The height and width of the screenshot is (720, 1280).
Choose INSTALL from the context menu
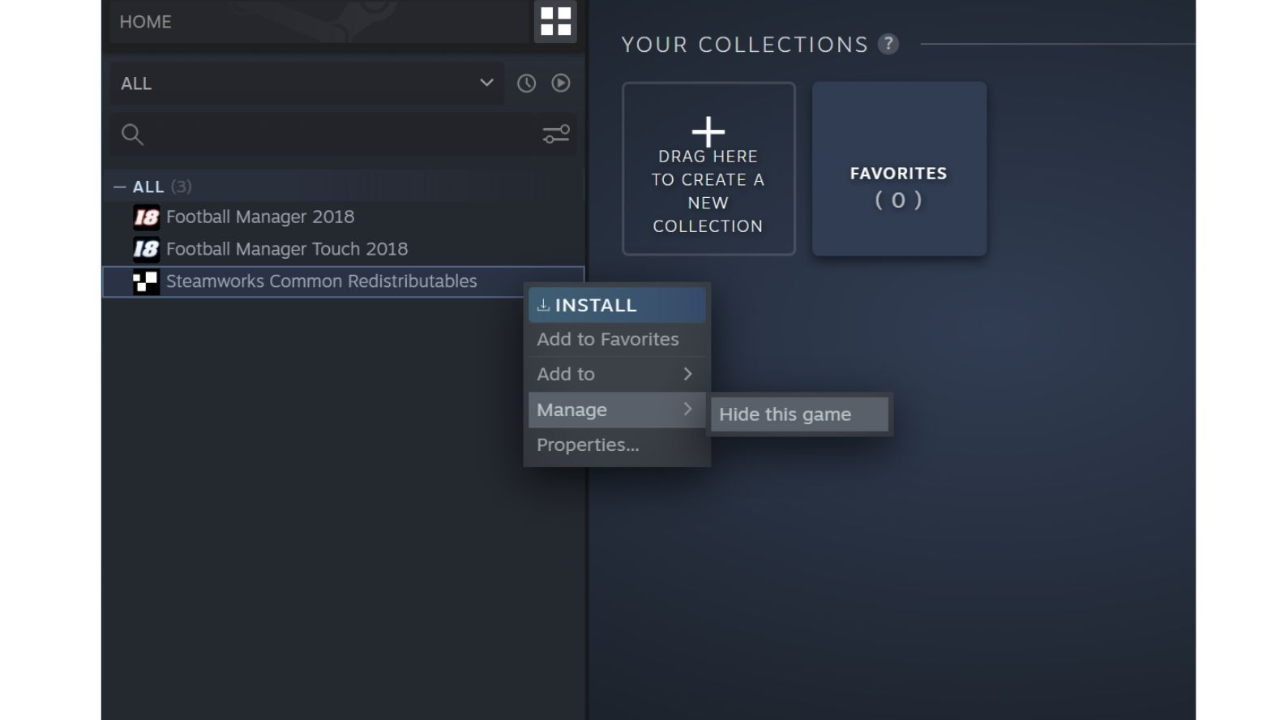pyautogui.click(x=617, y=305)
